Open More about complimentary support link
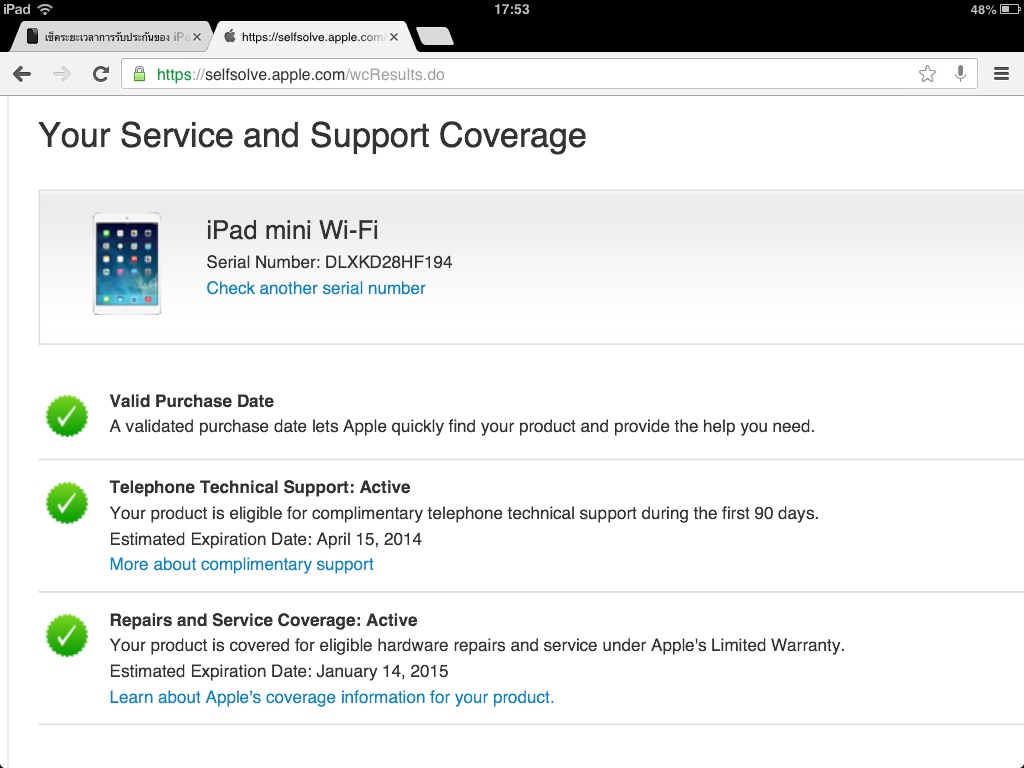The width and height of the screenshot is (1024, 768). (241, 564)
